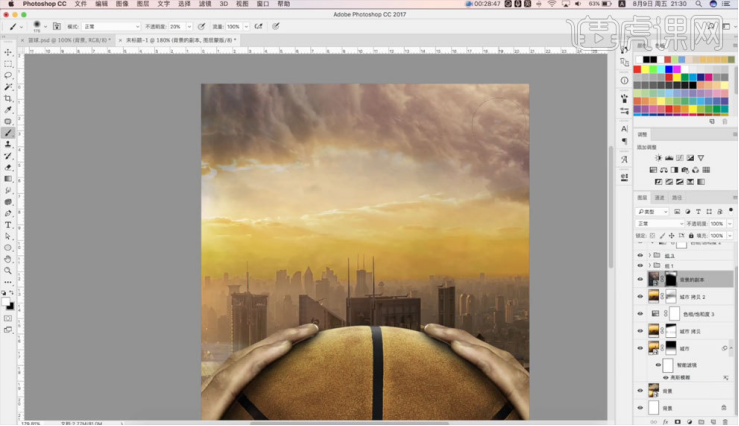The width and height of the screenshot is (739, 426).
Task: Click the delete layer trash icon
Action: click(726, 421)
